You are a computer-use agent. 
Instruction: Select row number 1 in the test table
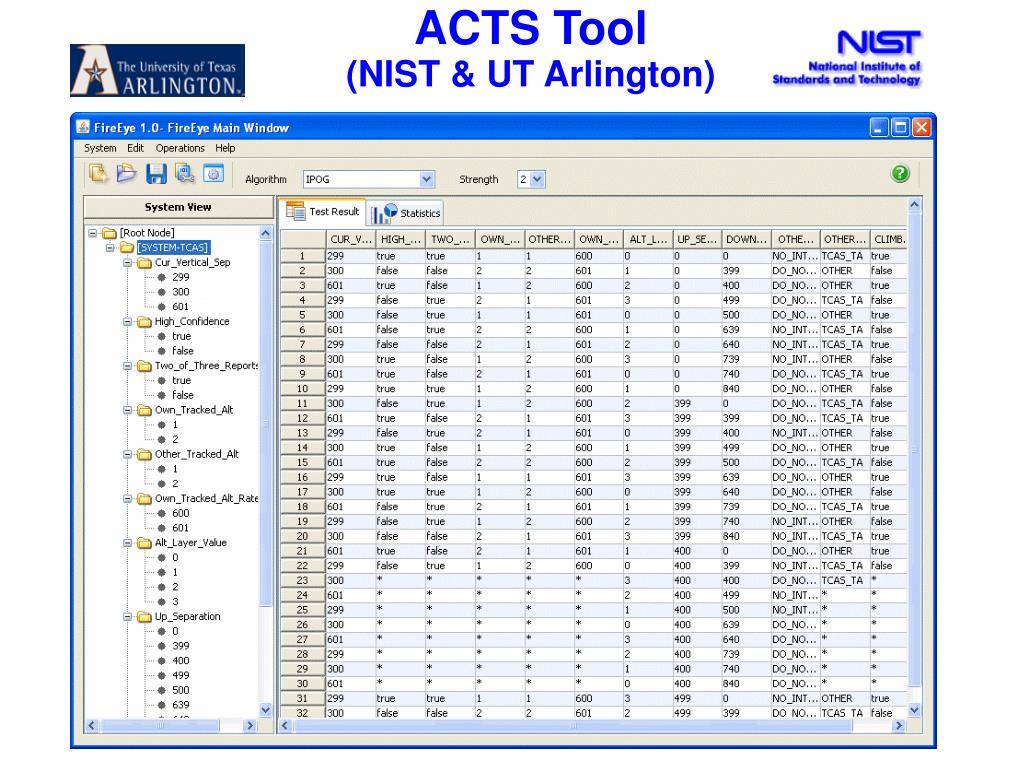[x=303, y=256]
